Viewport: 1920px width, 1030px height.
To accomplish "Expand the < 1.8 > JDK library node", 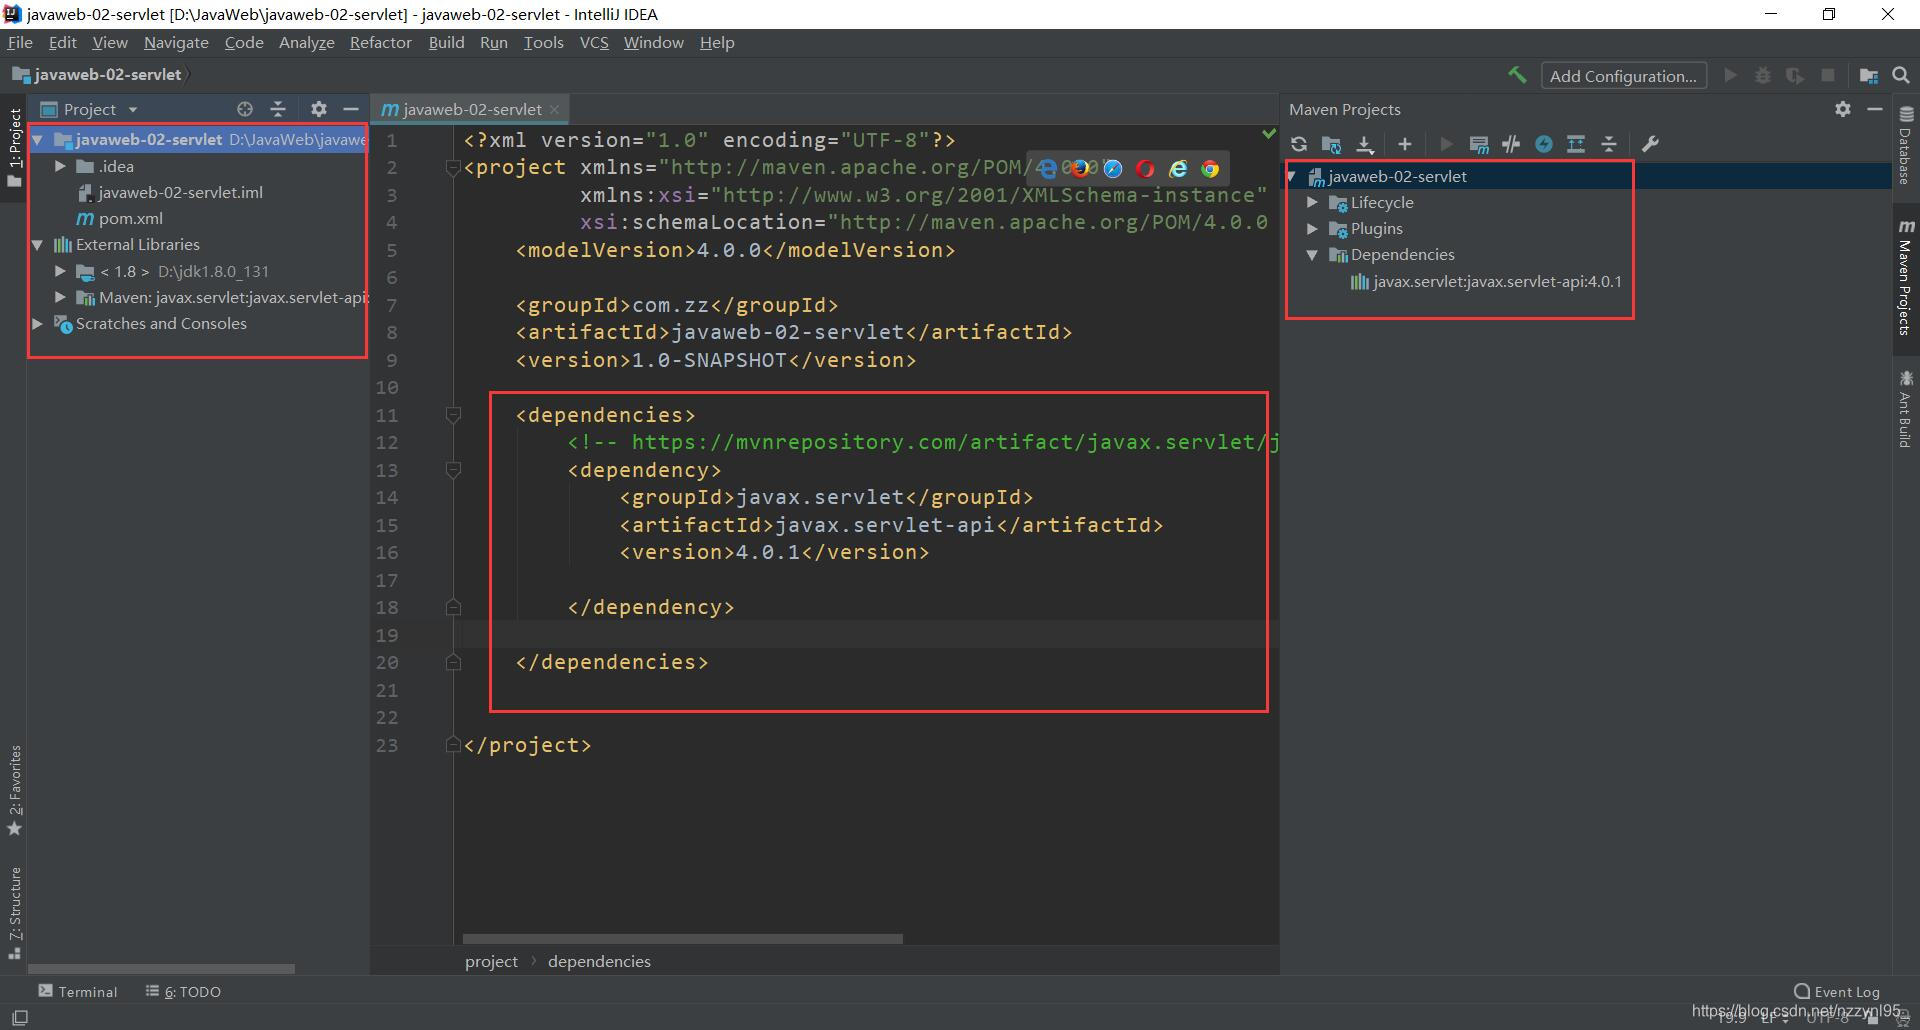I will click(60, 271).
